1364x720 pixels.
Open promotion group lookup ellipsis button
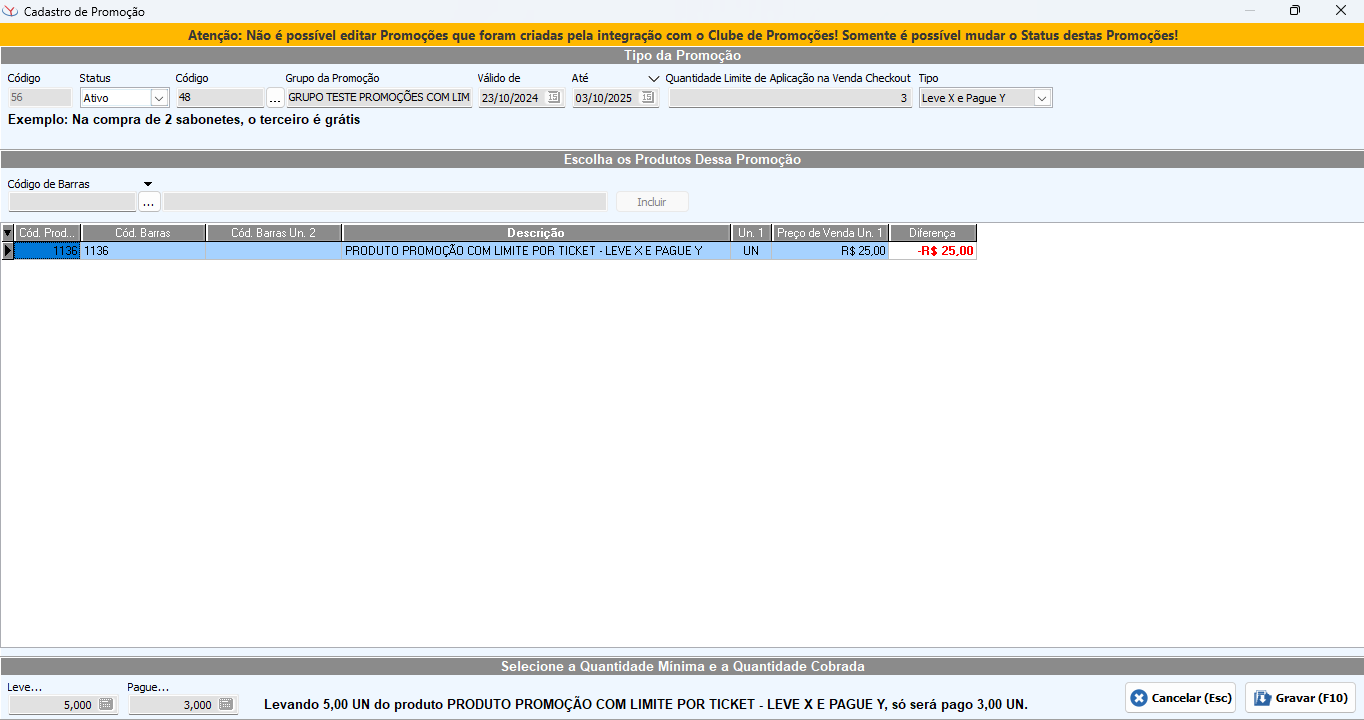(275, 98)
